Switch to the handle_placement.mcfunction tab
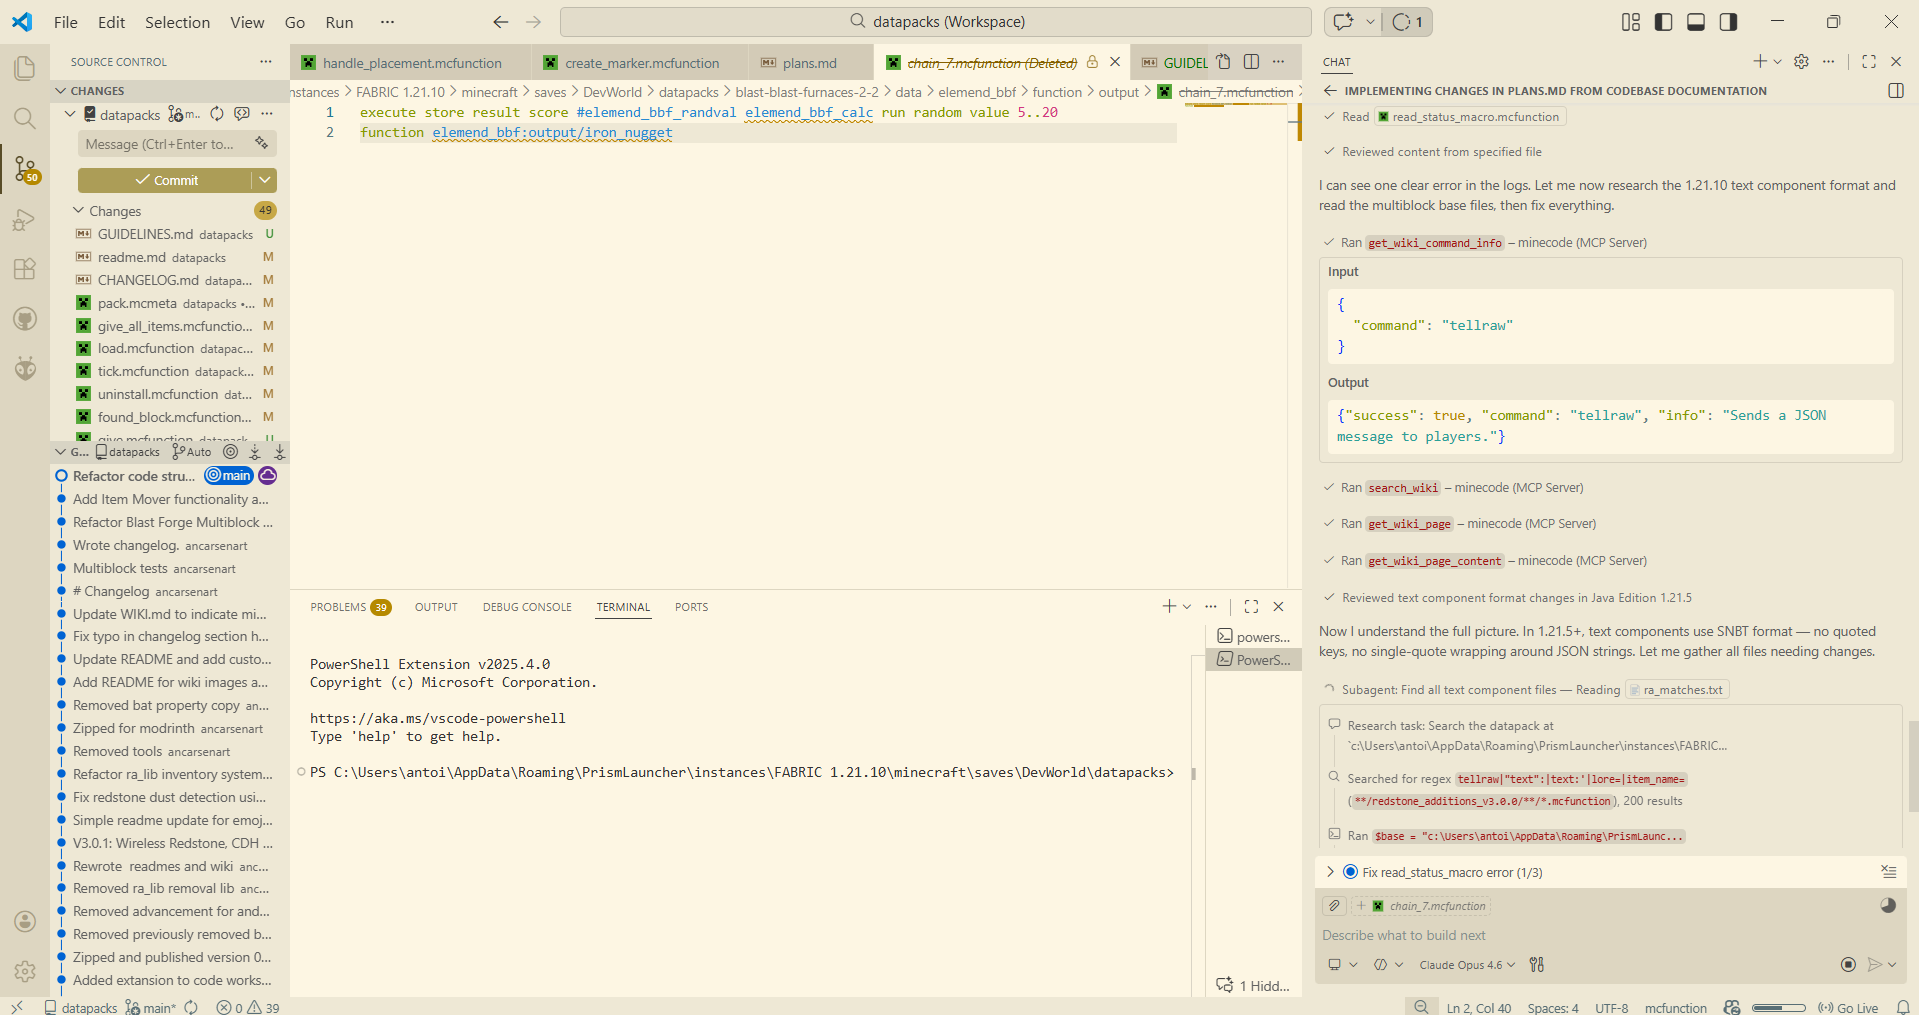 point(412,63)
